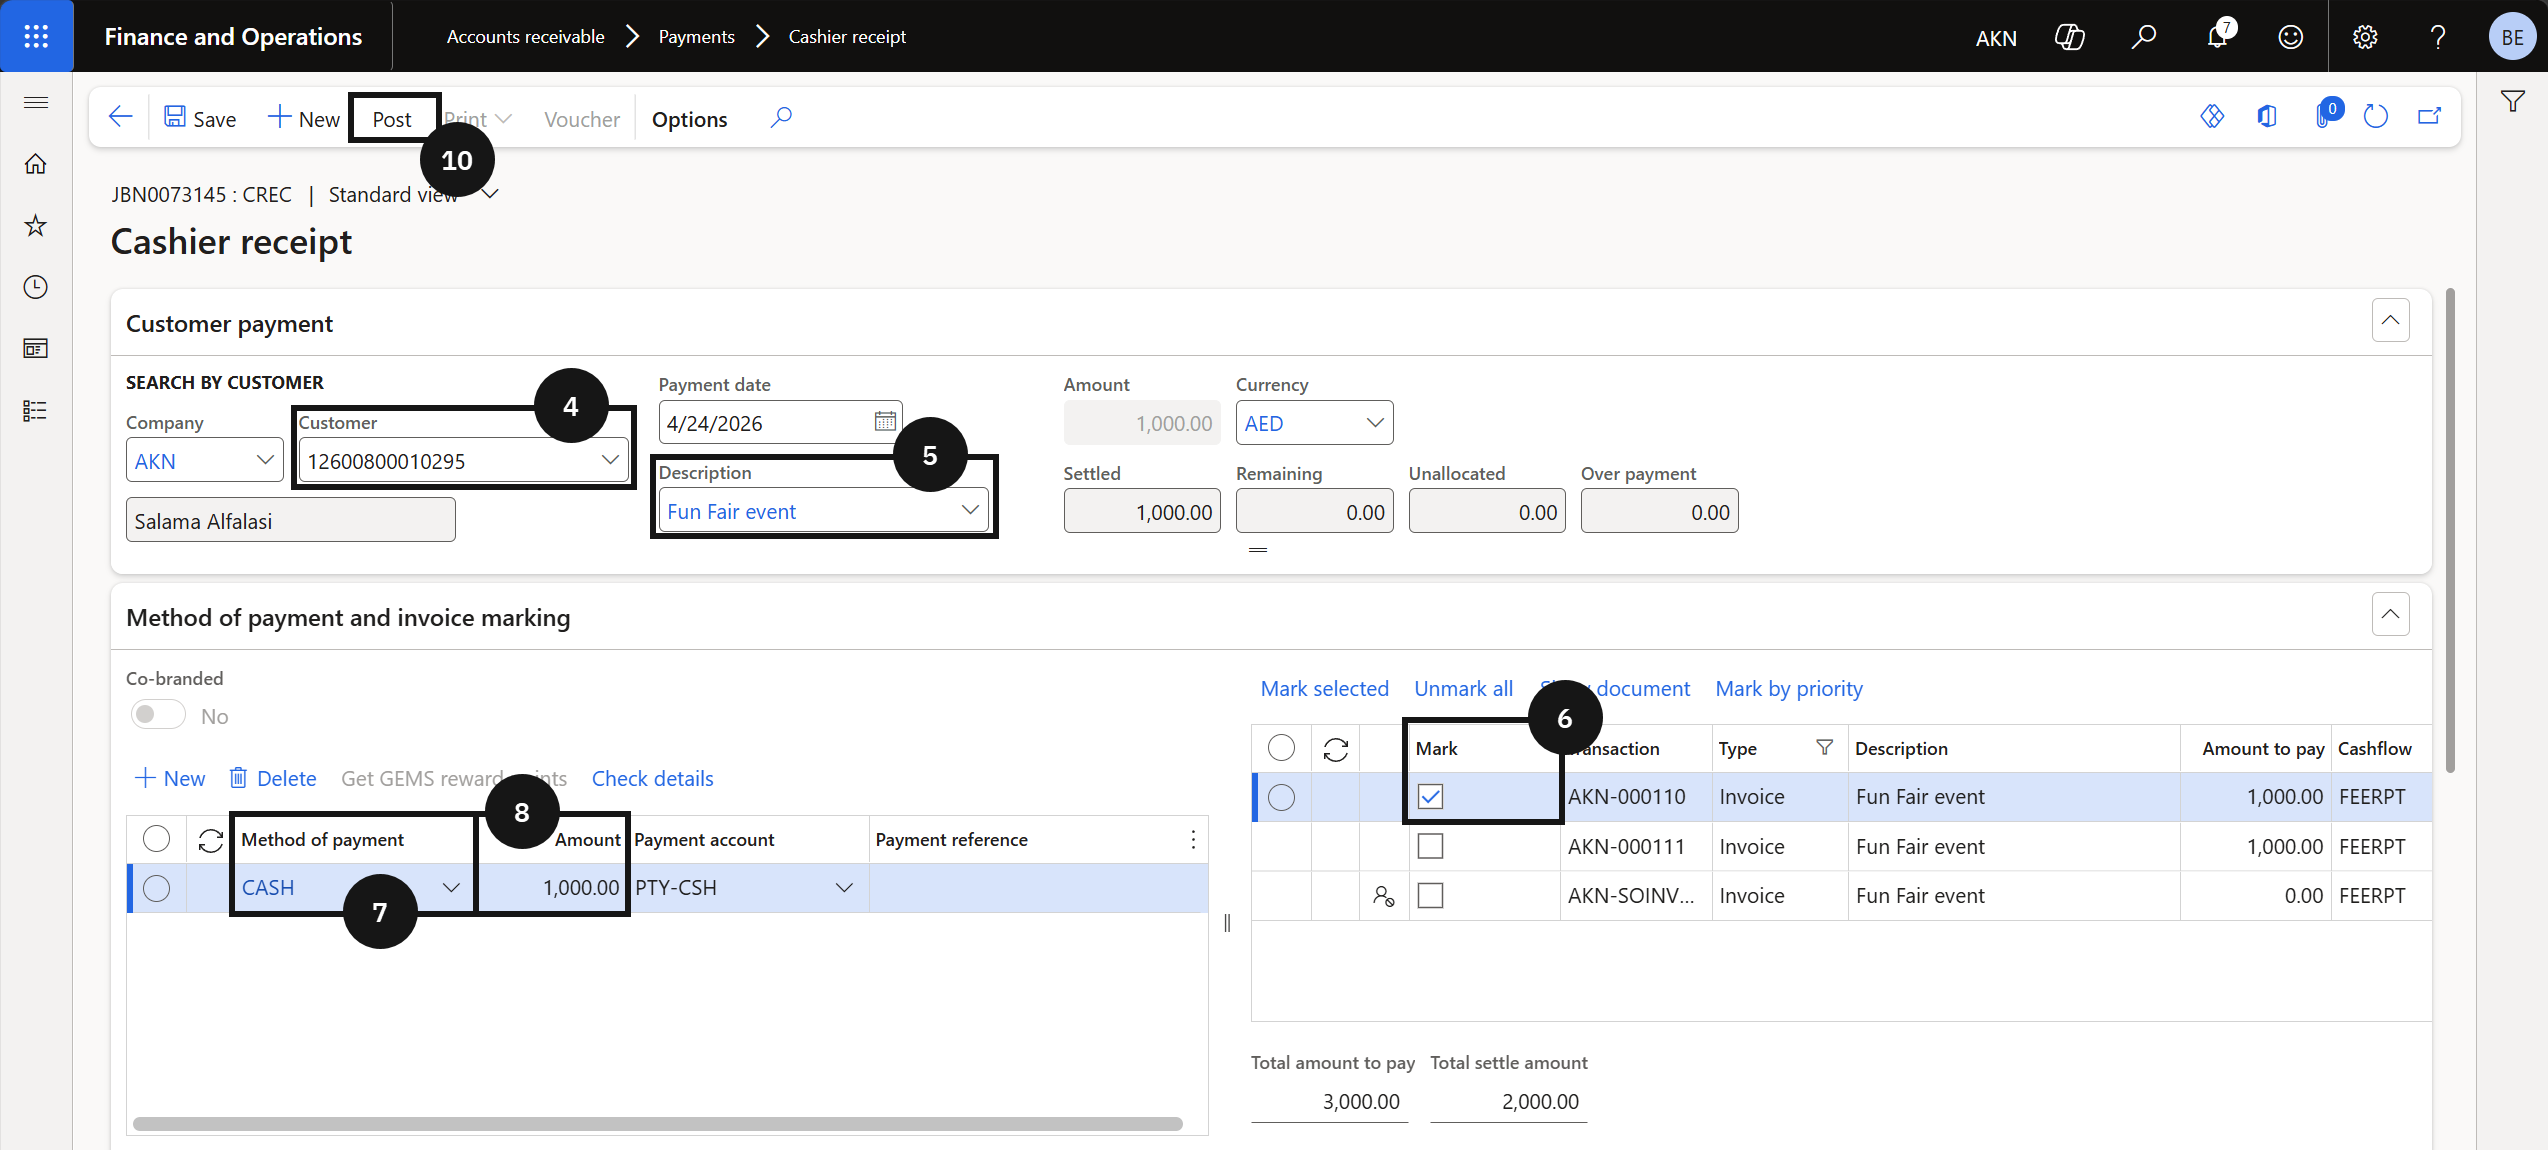This screenshot has height=1150, width=2548.
Task: Open the app launcher waffle icon
Action: click(x=36, y=36)
